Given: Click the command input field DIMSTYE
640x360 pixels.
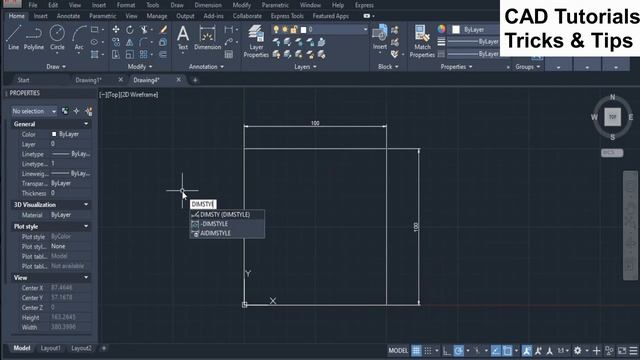Looking at the screenshot, I should pyautogui.click(x=203, y=204).
